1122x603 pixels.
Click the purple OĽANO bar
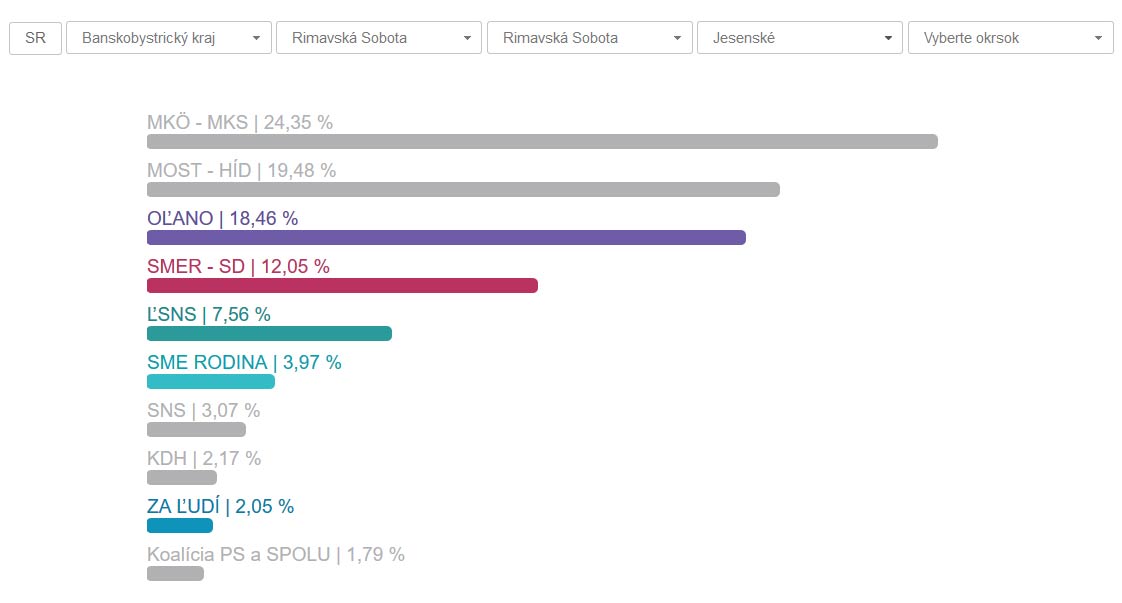pos(446,237)
